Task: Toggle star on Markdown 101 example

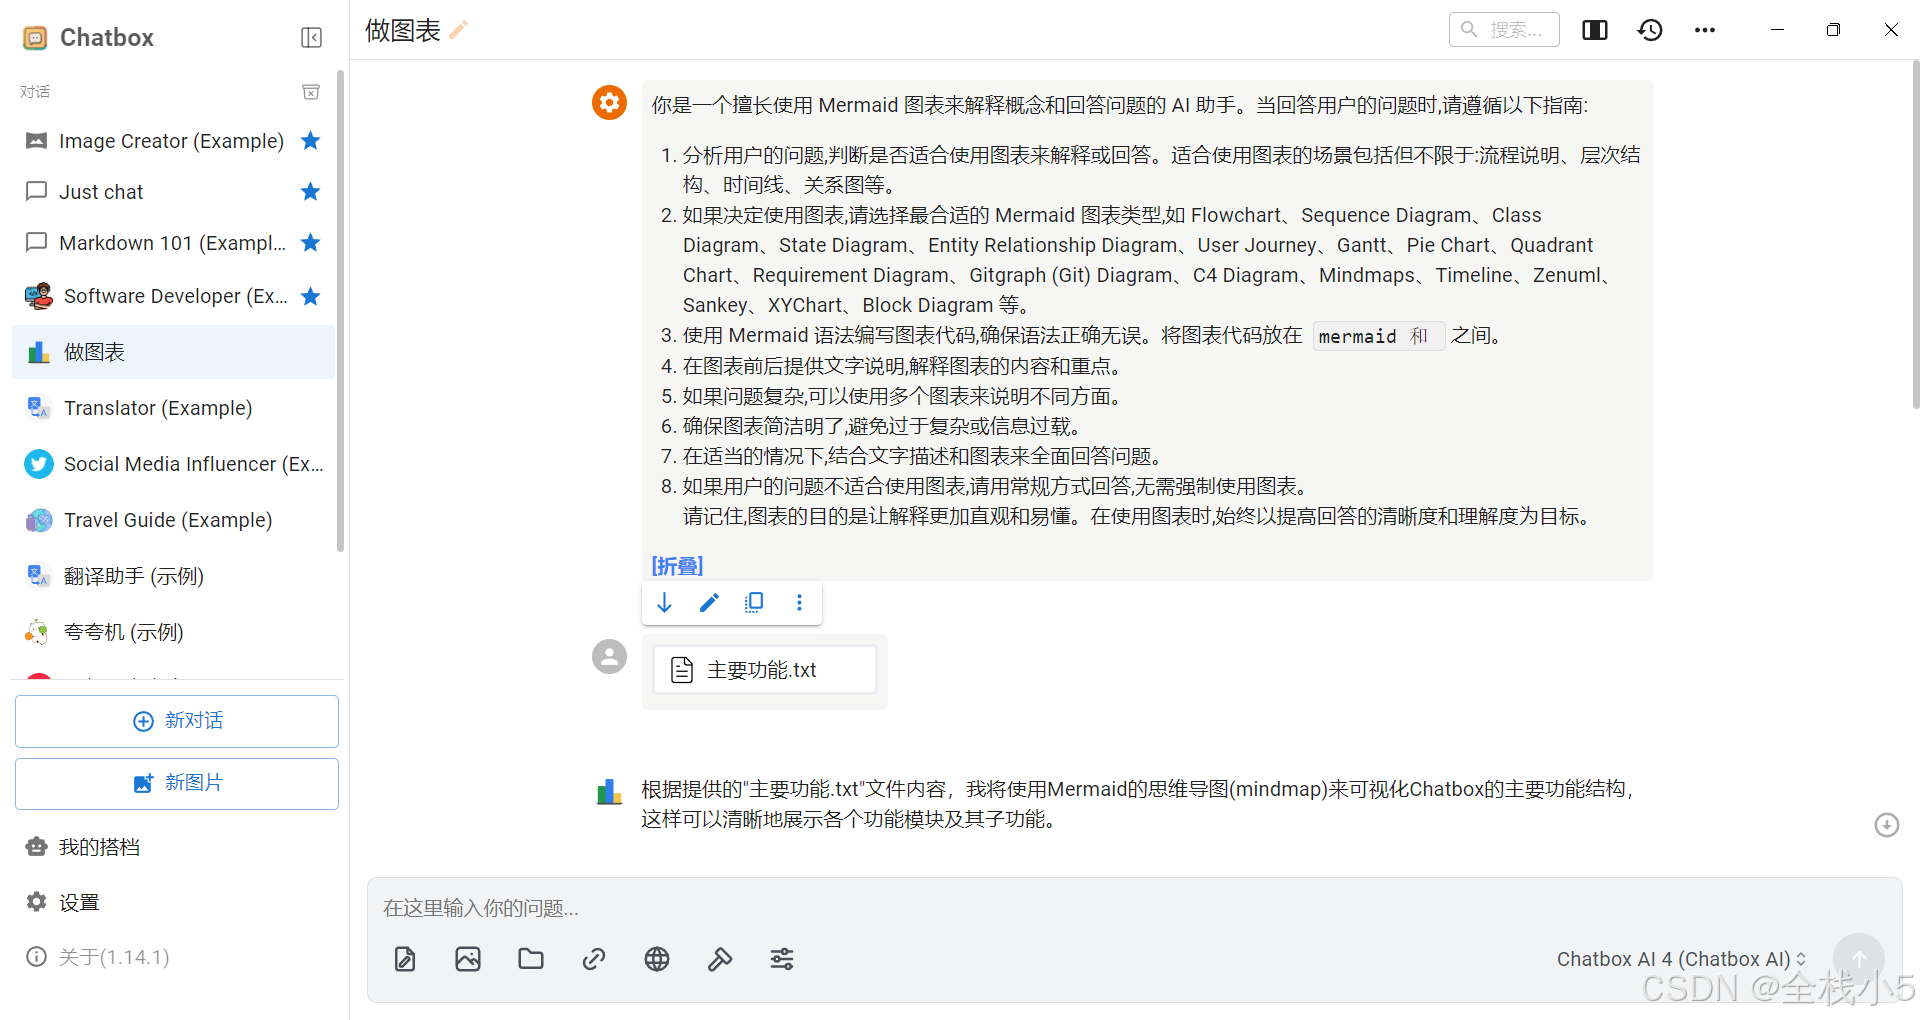Action: [311, 242]
